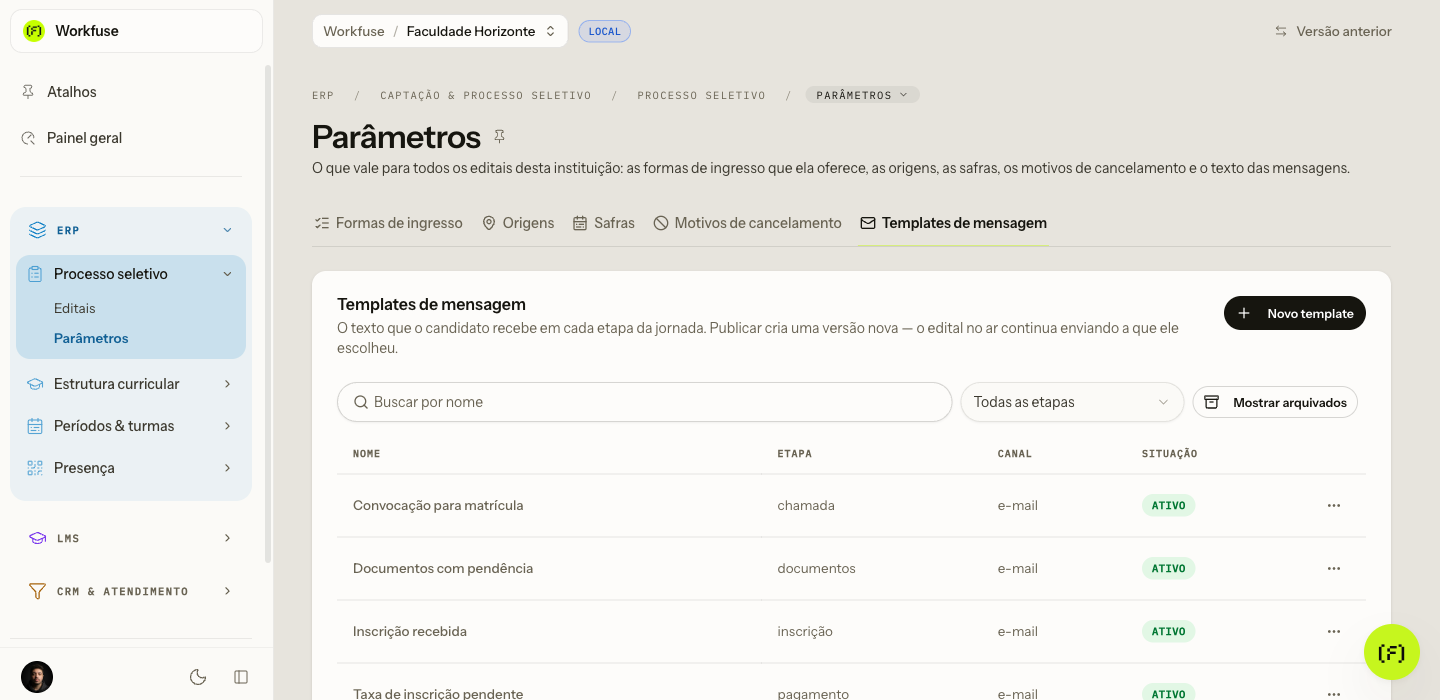
Task: Sort by Etapa column header
Action: [795, 454]
